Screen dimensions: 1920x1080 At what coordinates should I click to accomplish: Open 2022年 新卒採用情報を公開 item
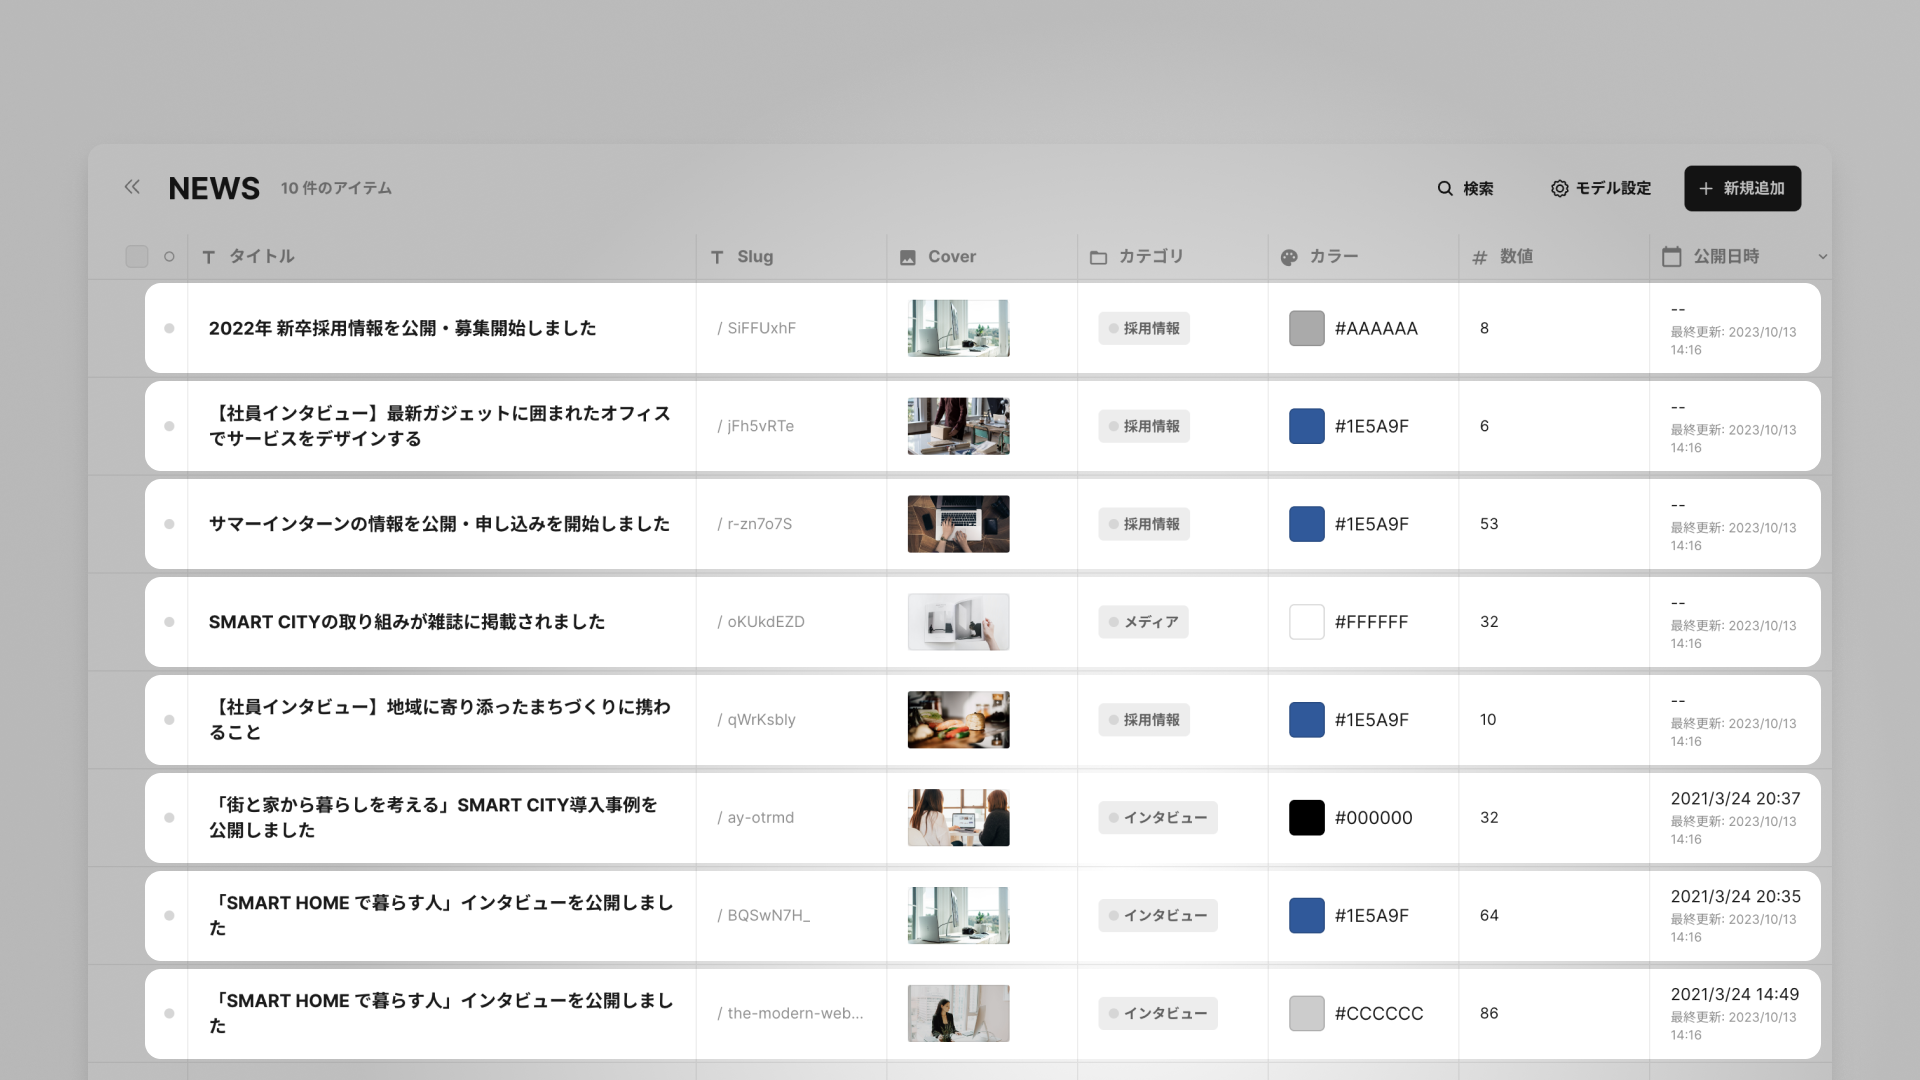402,328
